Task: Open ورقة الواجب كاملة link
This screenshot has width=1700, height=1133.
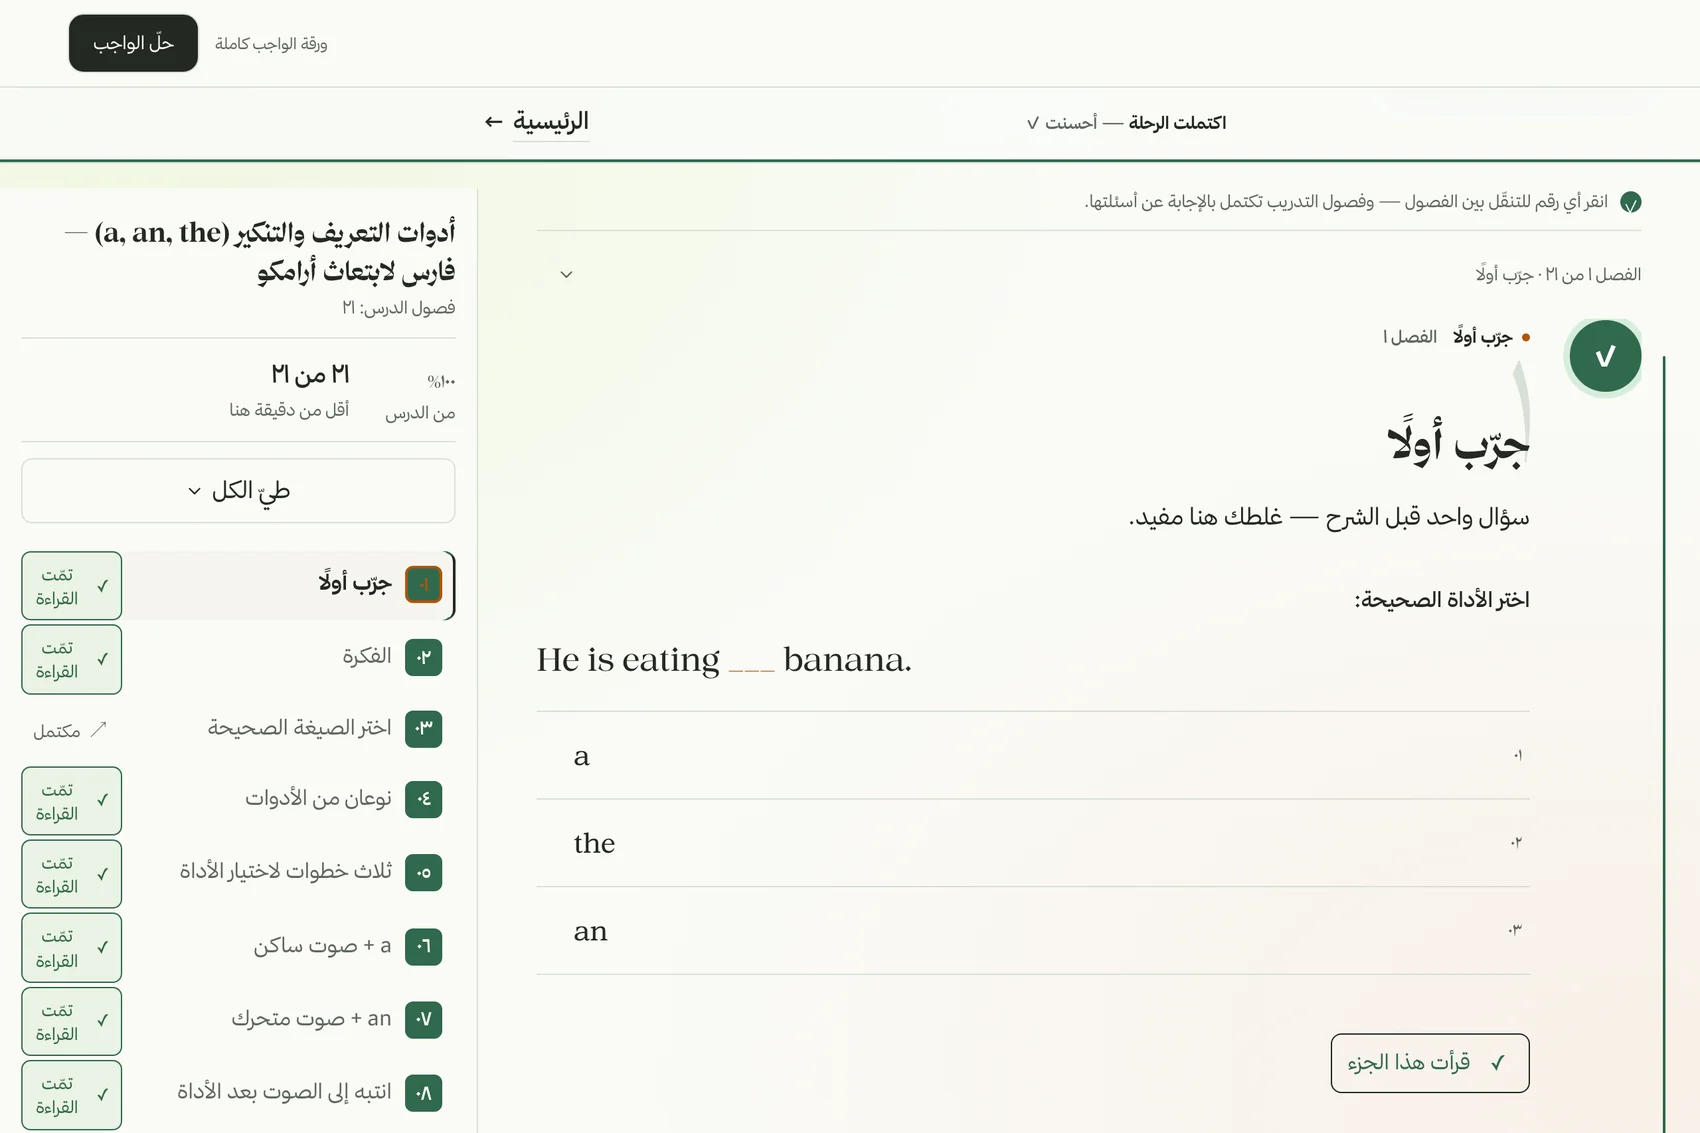Action: coord(271,44)
